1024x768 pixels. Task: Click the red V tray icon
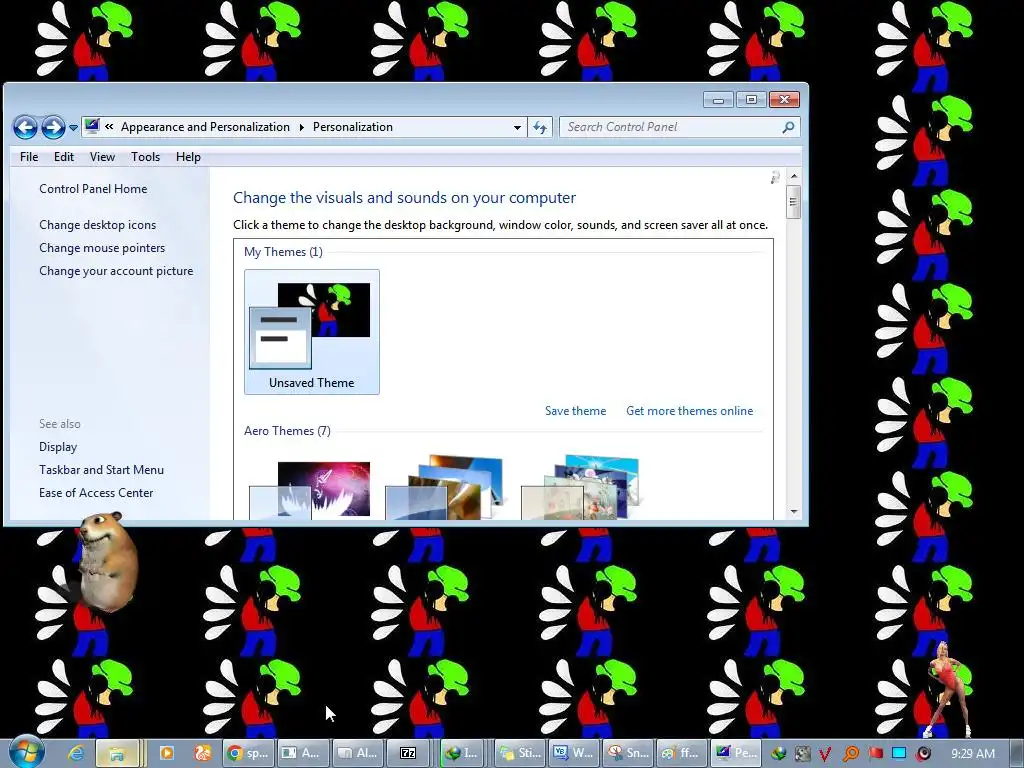[825, 754]
